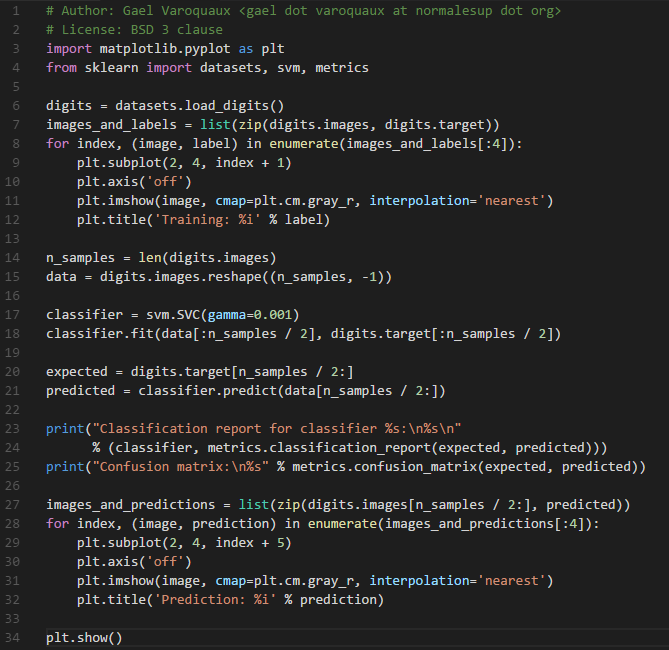Click the License BSD 3 clause comment

pyautogui.click(x=134, y=30)
